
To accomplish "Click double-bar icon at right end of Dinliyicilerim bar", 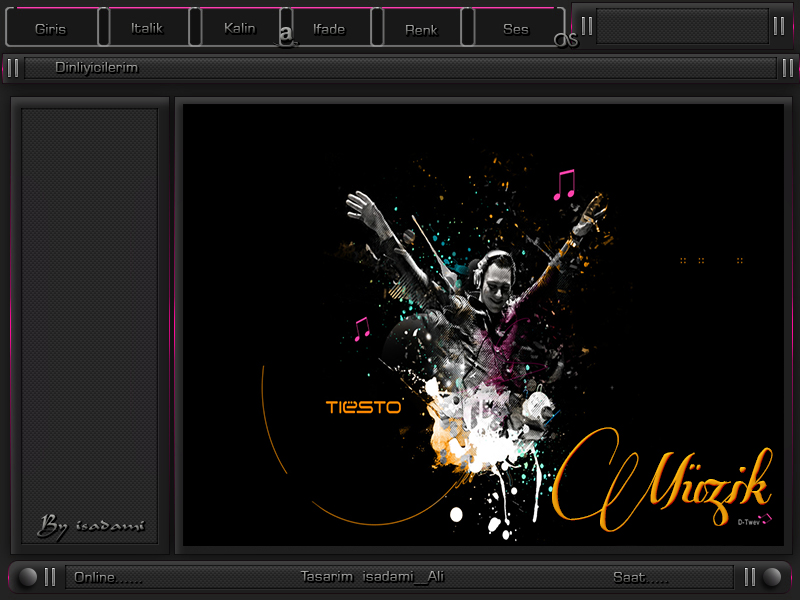I will click(788, 68).
